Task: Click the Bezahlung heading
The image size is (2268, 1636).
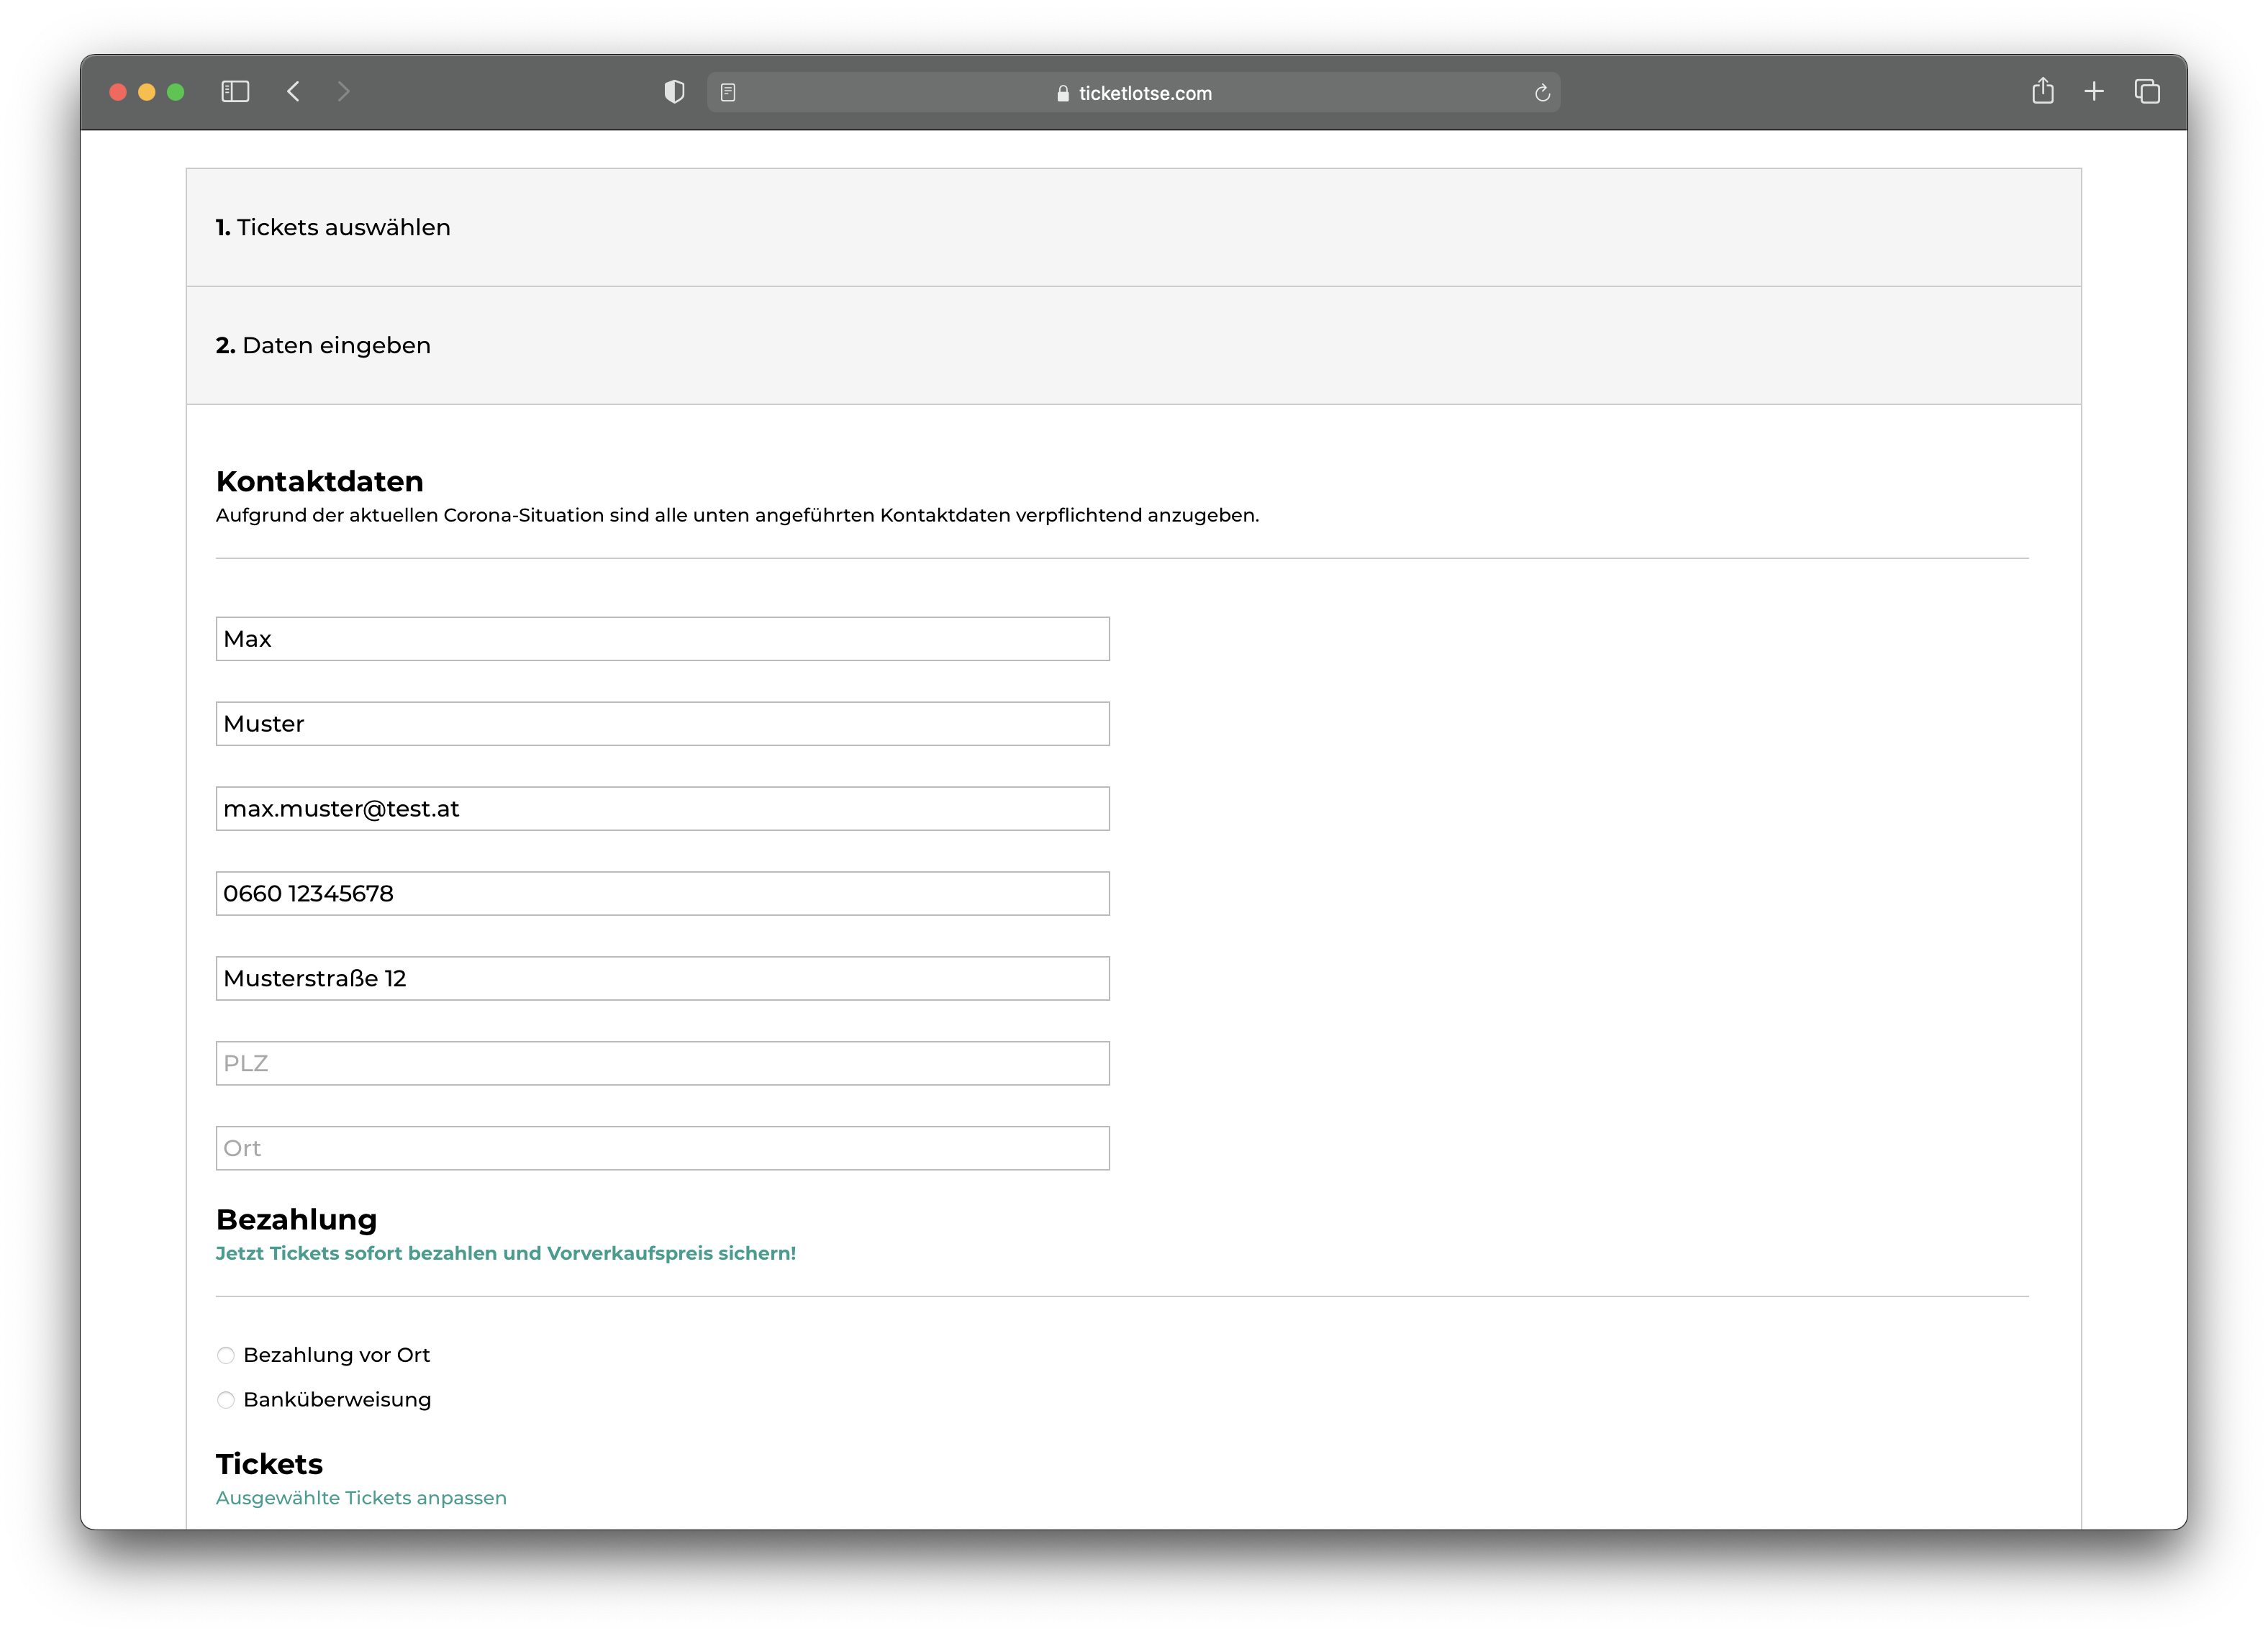Action: [296, 1220]
